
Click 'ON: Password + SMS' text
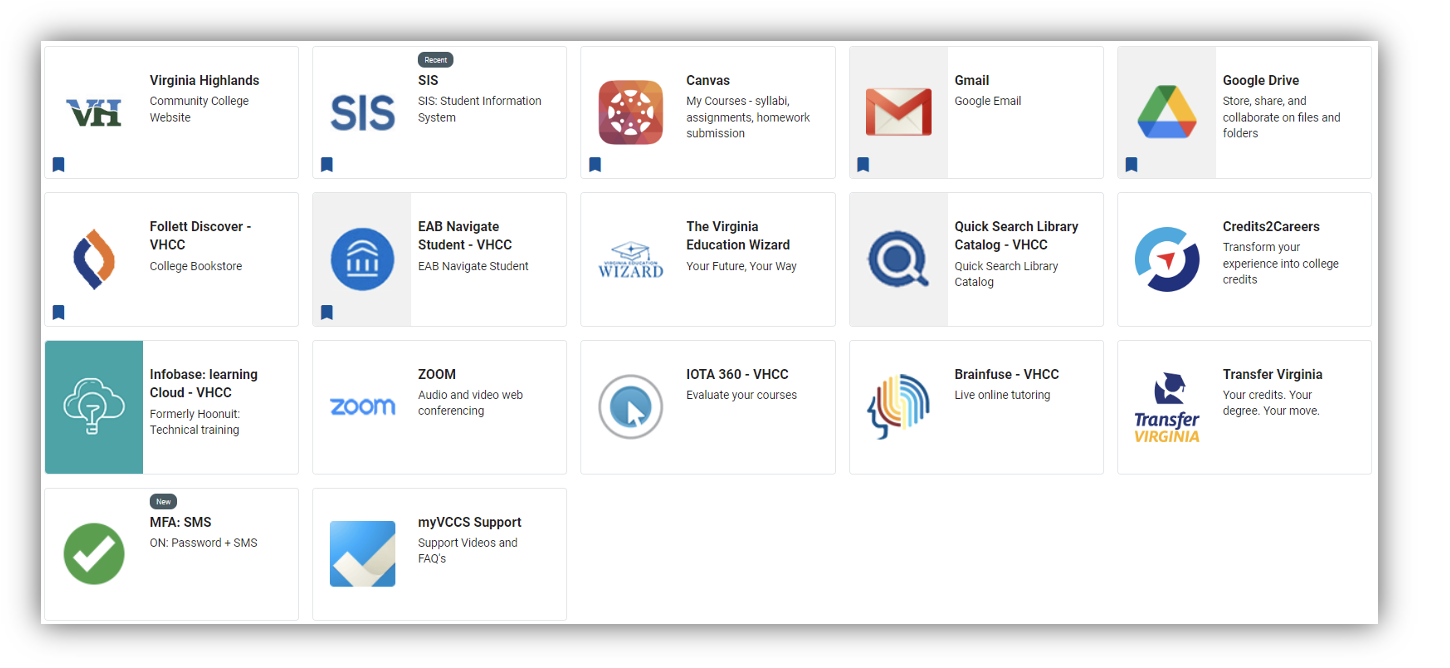[x=204, y=543]
